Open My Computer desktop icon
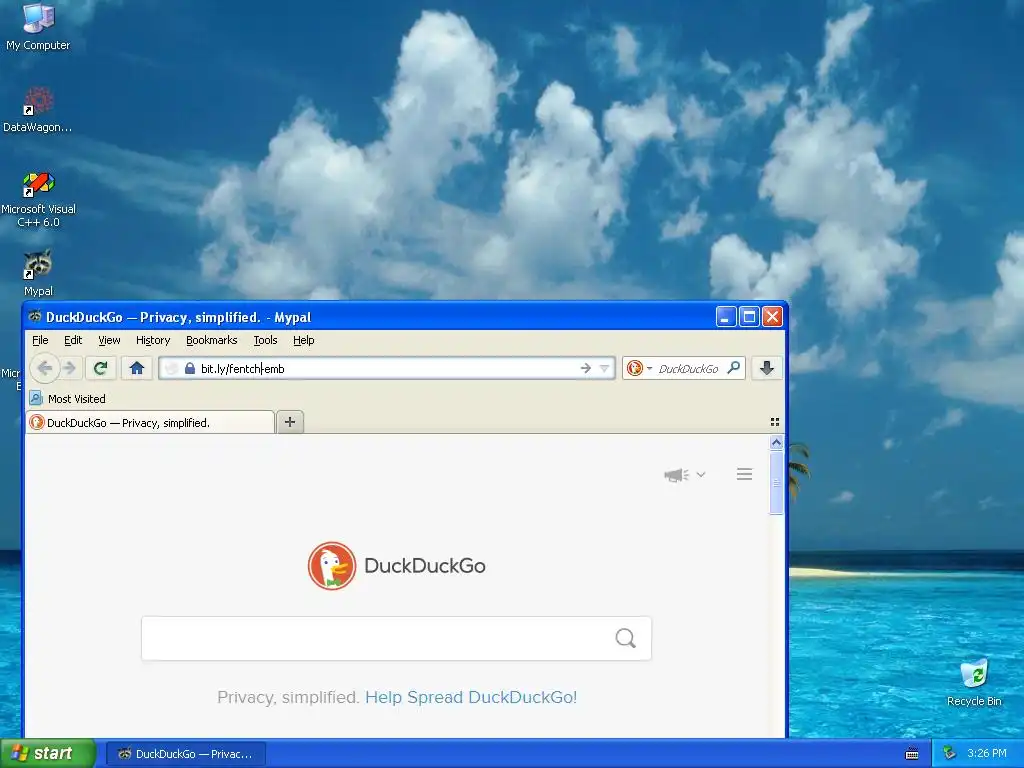Image resolution: width=1024 pixels, height=768 pixels. click(x=38, y=26)
